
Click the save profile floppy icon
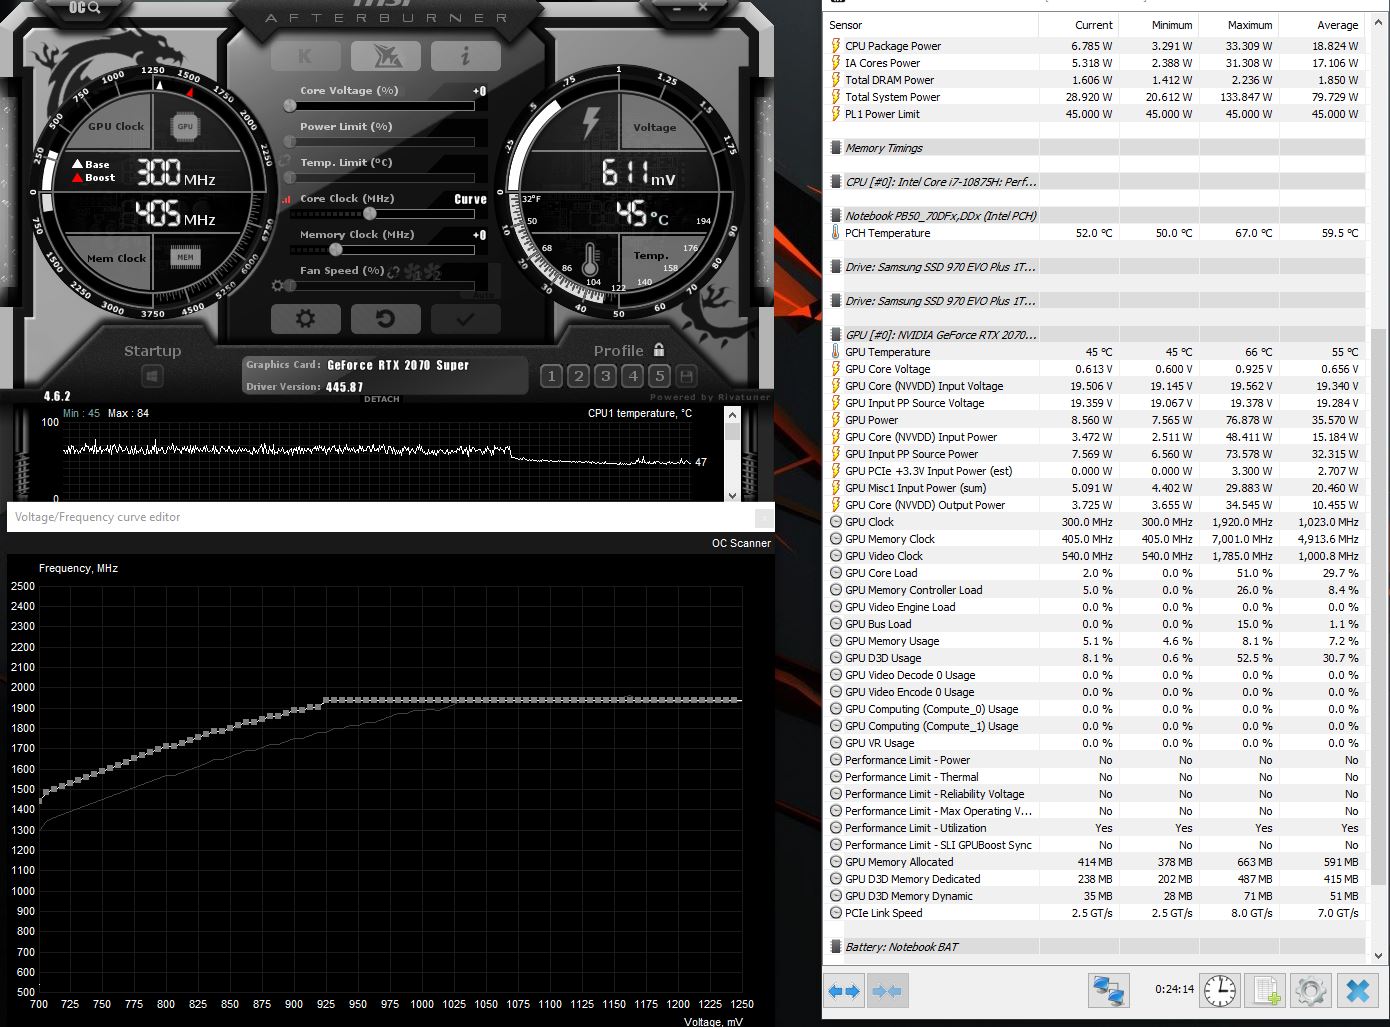[x=686, y=376]
